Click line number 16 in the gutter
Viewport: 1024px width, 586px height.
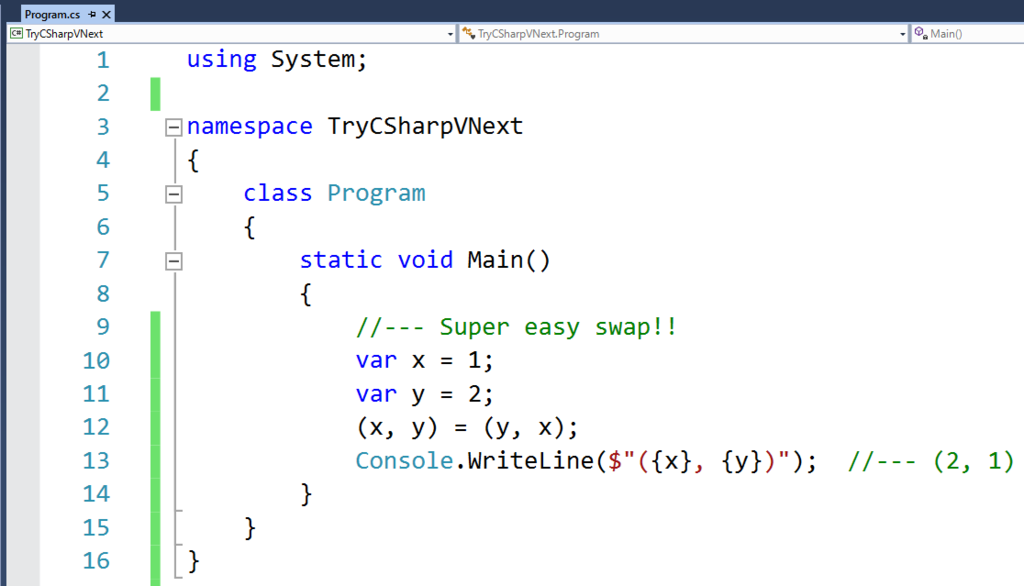click(x=97, y=560)
